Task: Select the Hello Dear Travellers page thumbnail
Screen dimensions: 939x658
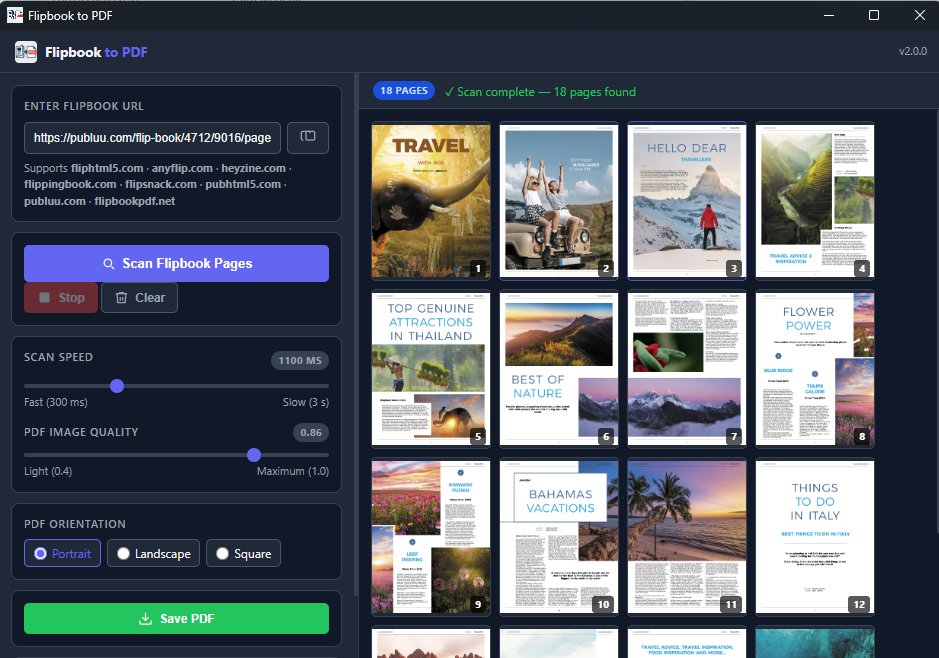Action: pos(686,200)
